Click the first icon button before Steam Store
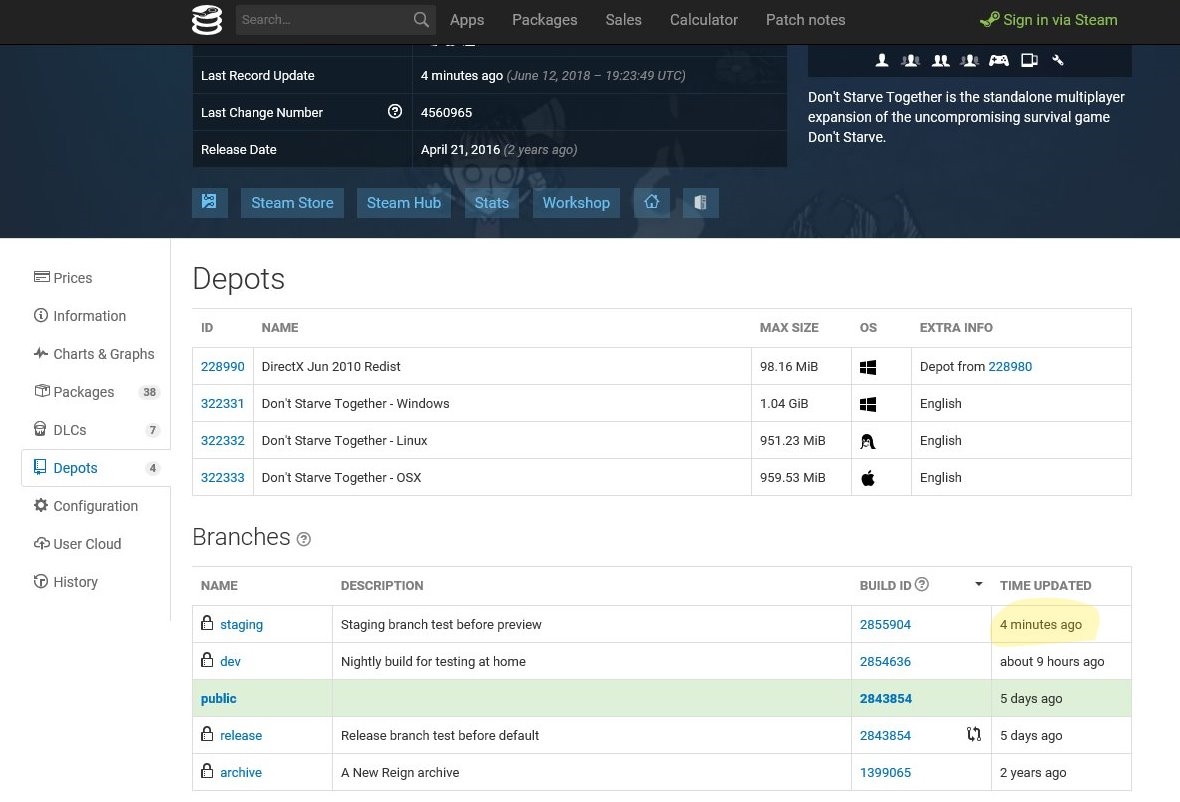Viewport: 1180px width, 802px height. click(209, 202)
